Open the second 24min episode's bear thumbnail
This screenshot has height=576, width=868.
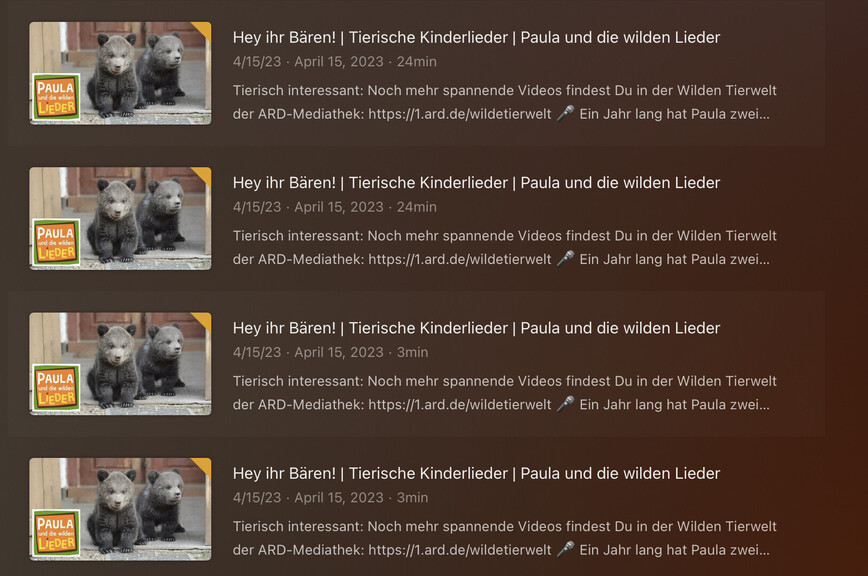[x=120, y=219]
